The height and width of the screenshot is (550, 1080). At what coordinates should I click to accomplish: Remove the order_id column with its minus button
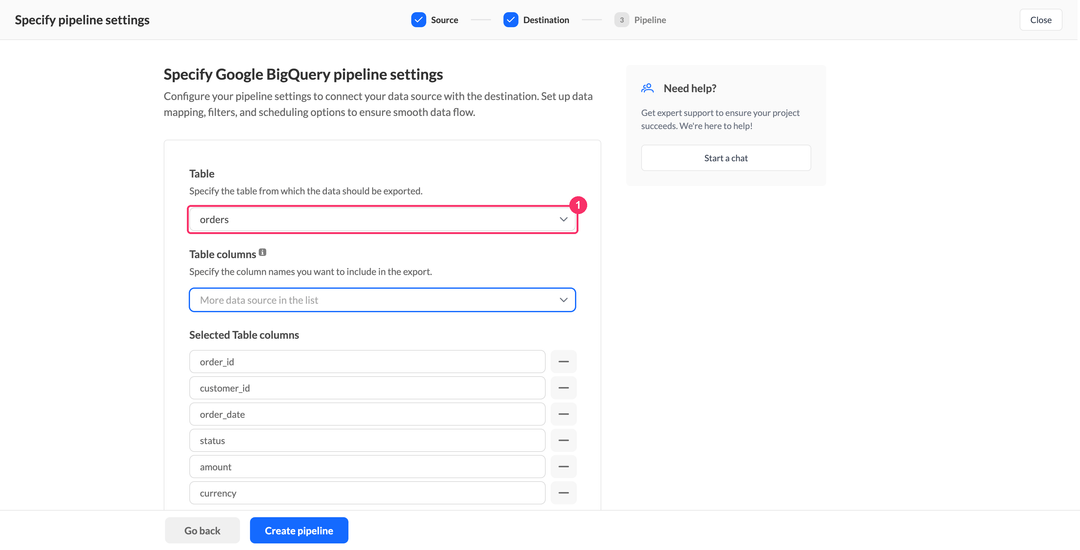563,361
